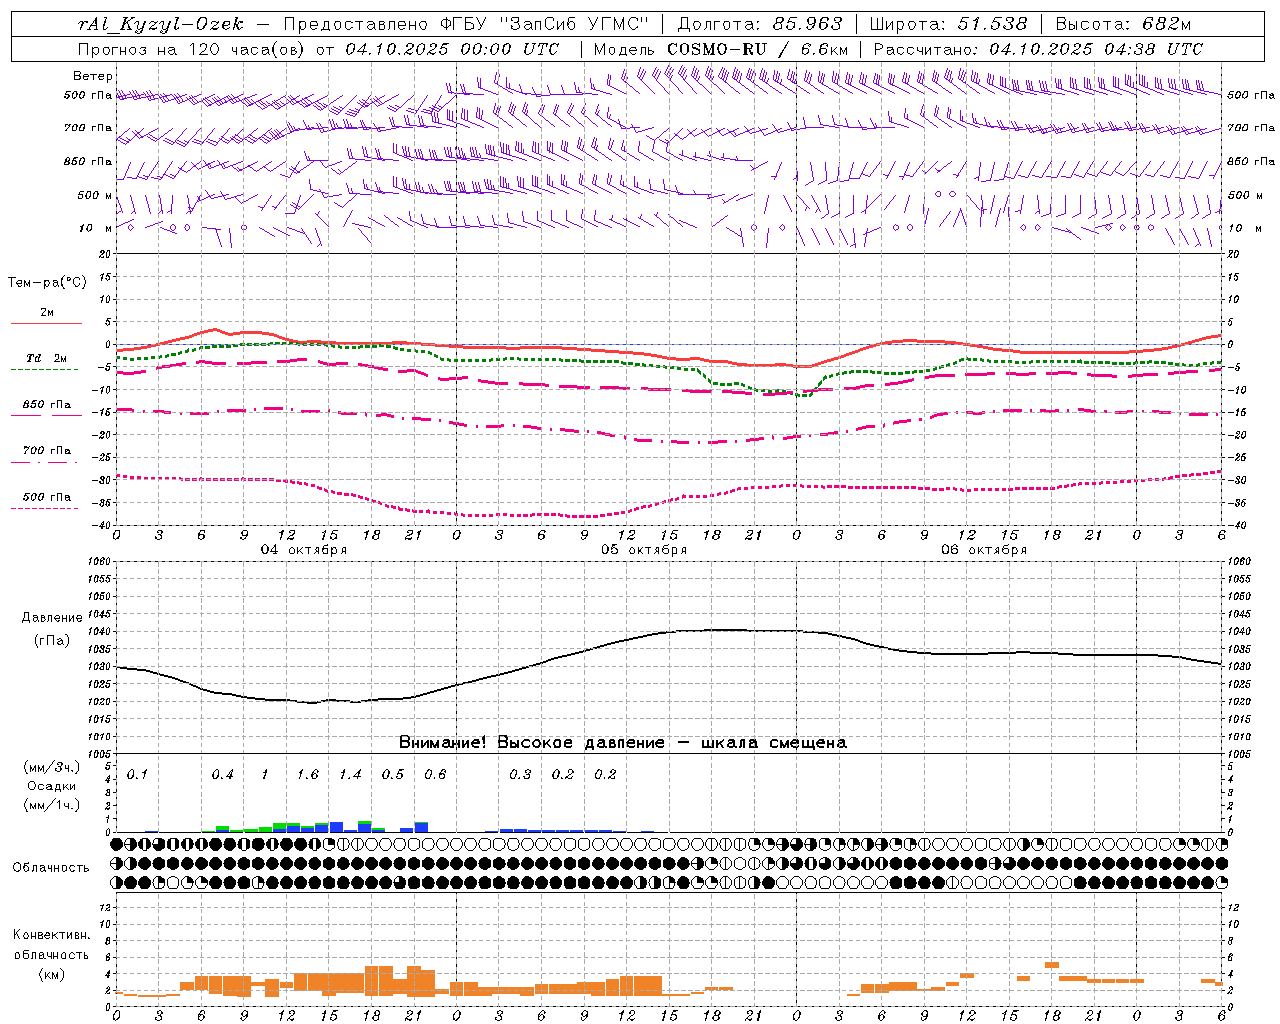Click the '04 октября' date label
1280x1024 pixels.
pyautogui.click(x=304, y=550)
